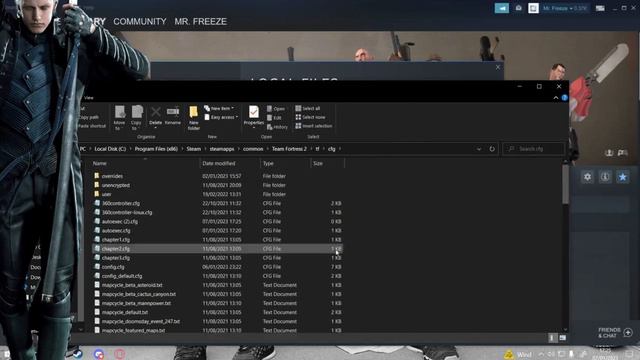
Task: Create a New folder from ribbon
Action: point(193,118)
